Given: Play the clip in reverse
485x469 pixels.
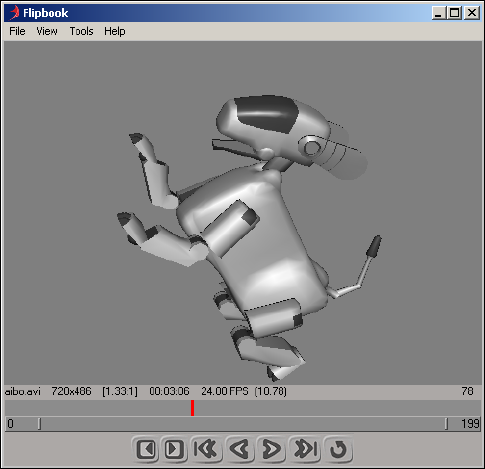Looking at the screenshot, I should coord(239,449).
